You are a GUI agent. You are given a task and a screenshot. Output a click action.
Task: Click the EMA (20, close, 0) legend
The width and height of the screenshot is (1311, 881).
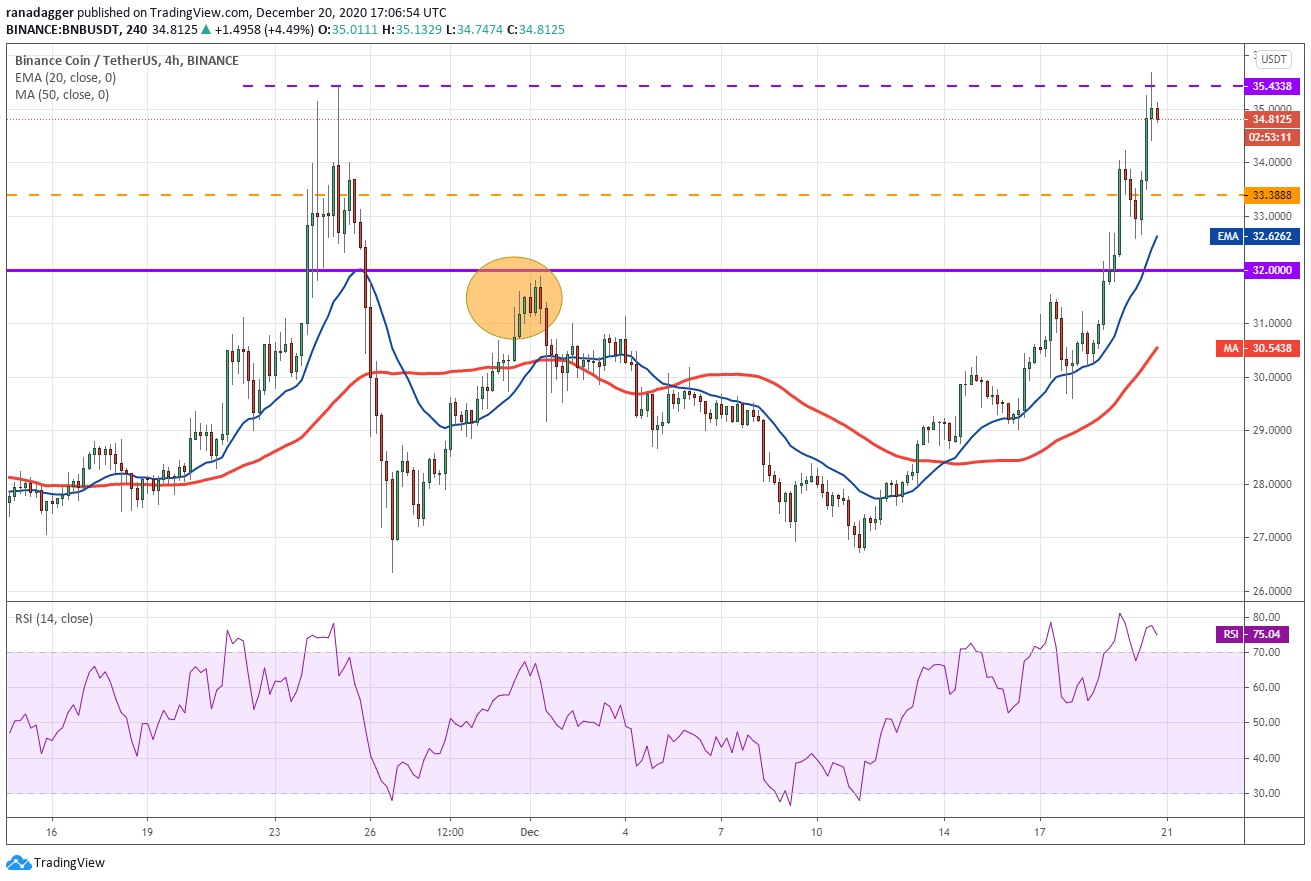tap(63, 78)
